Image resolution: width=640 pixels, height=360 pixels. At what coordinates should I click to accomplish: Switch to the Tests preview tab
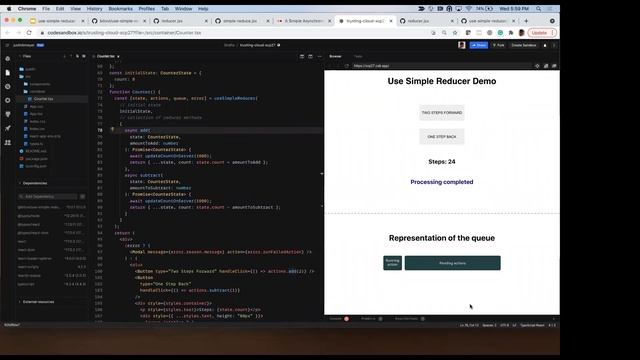[358, 56]
